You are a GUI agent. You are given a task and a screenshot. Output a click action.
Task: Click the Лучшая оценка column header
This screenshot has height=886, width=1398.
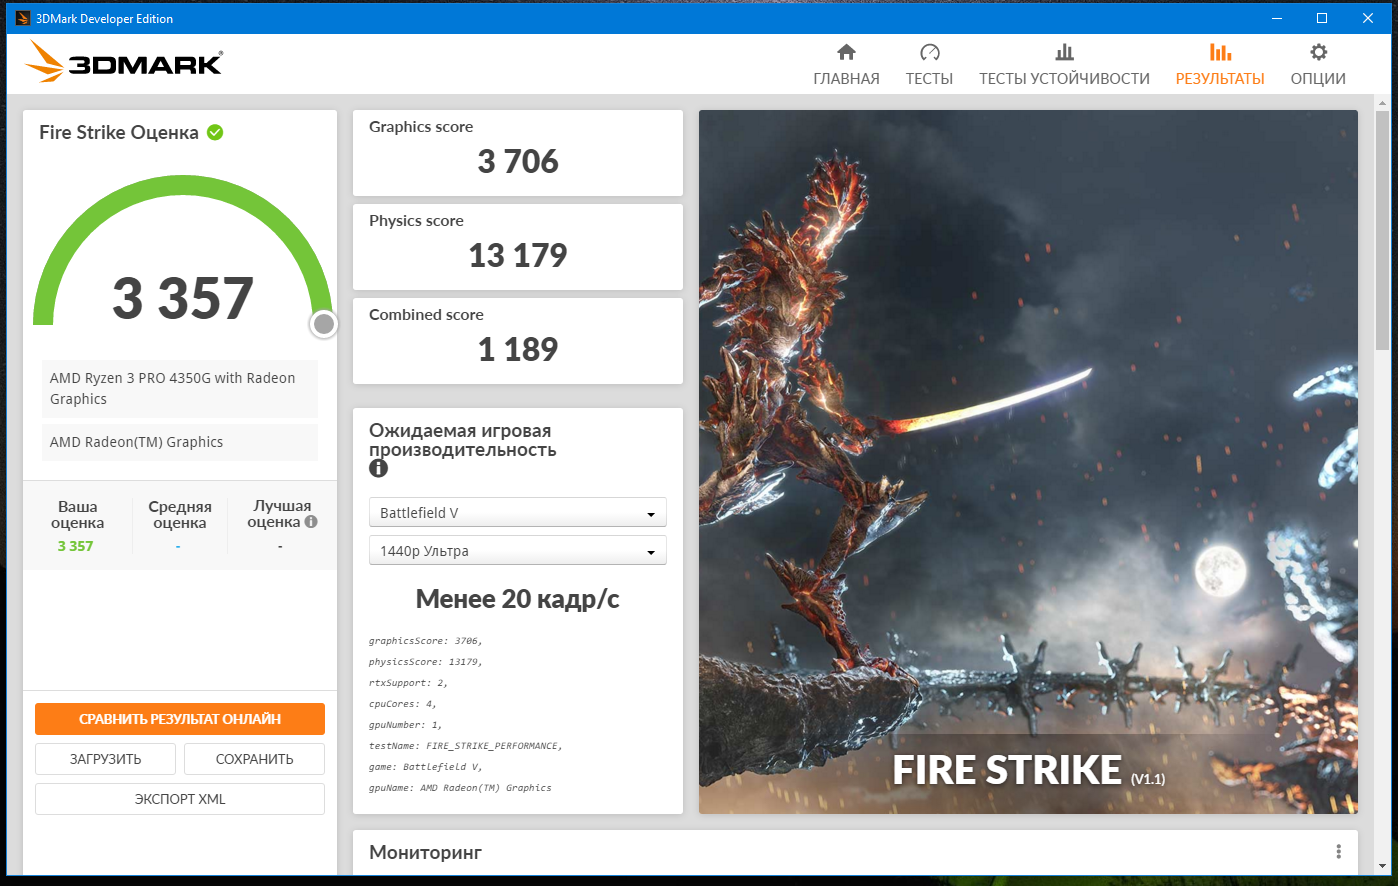[x=282, y=514]
